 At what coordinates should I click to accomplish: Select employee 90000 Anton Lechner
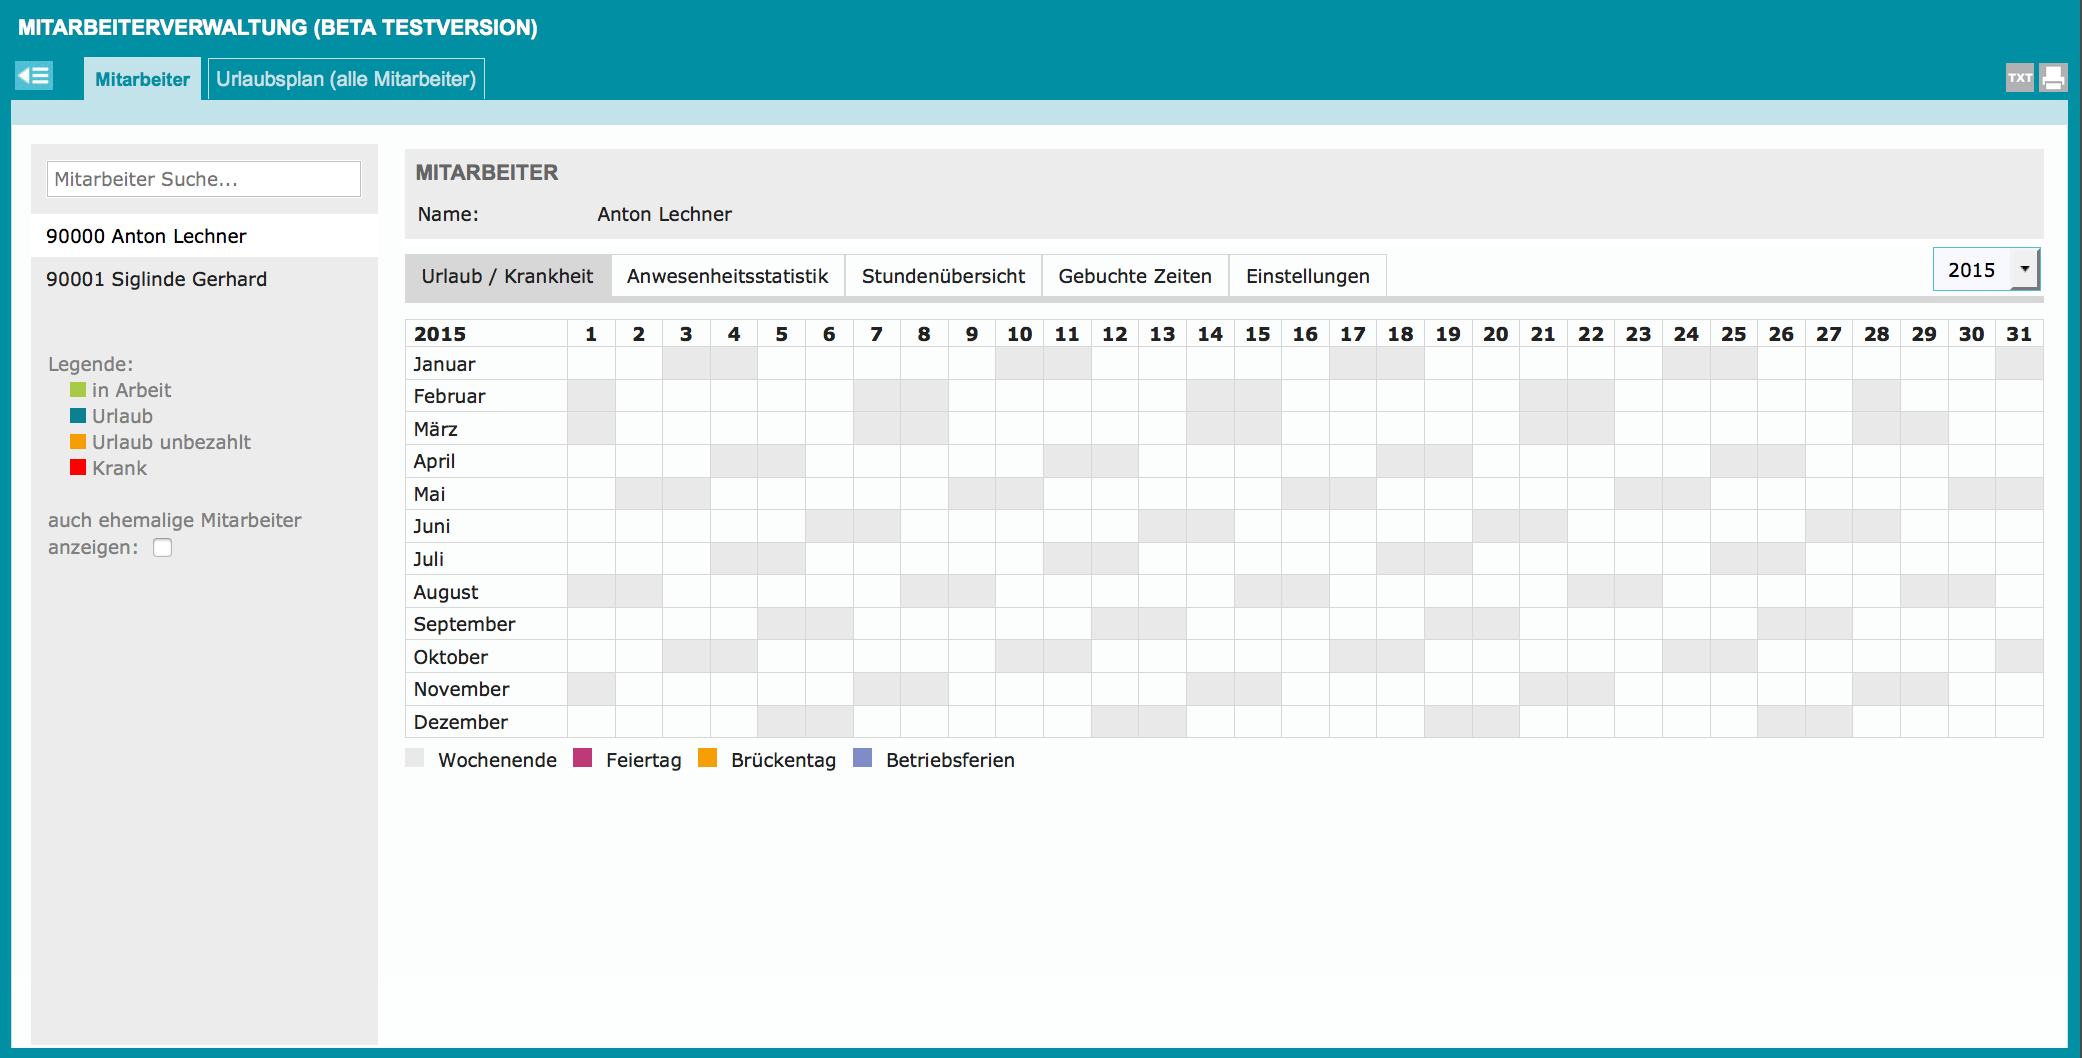click(146, 236)
